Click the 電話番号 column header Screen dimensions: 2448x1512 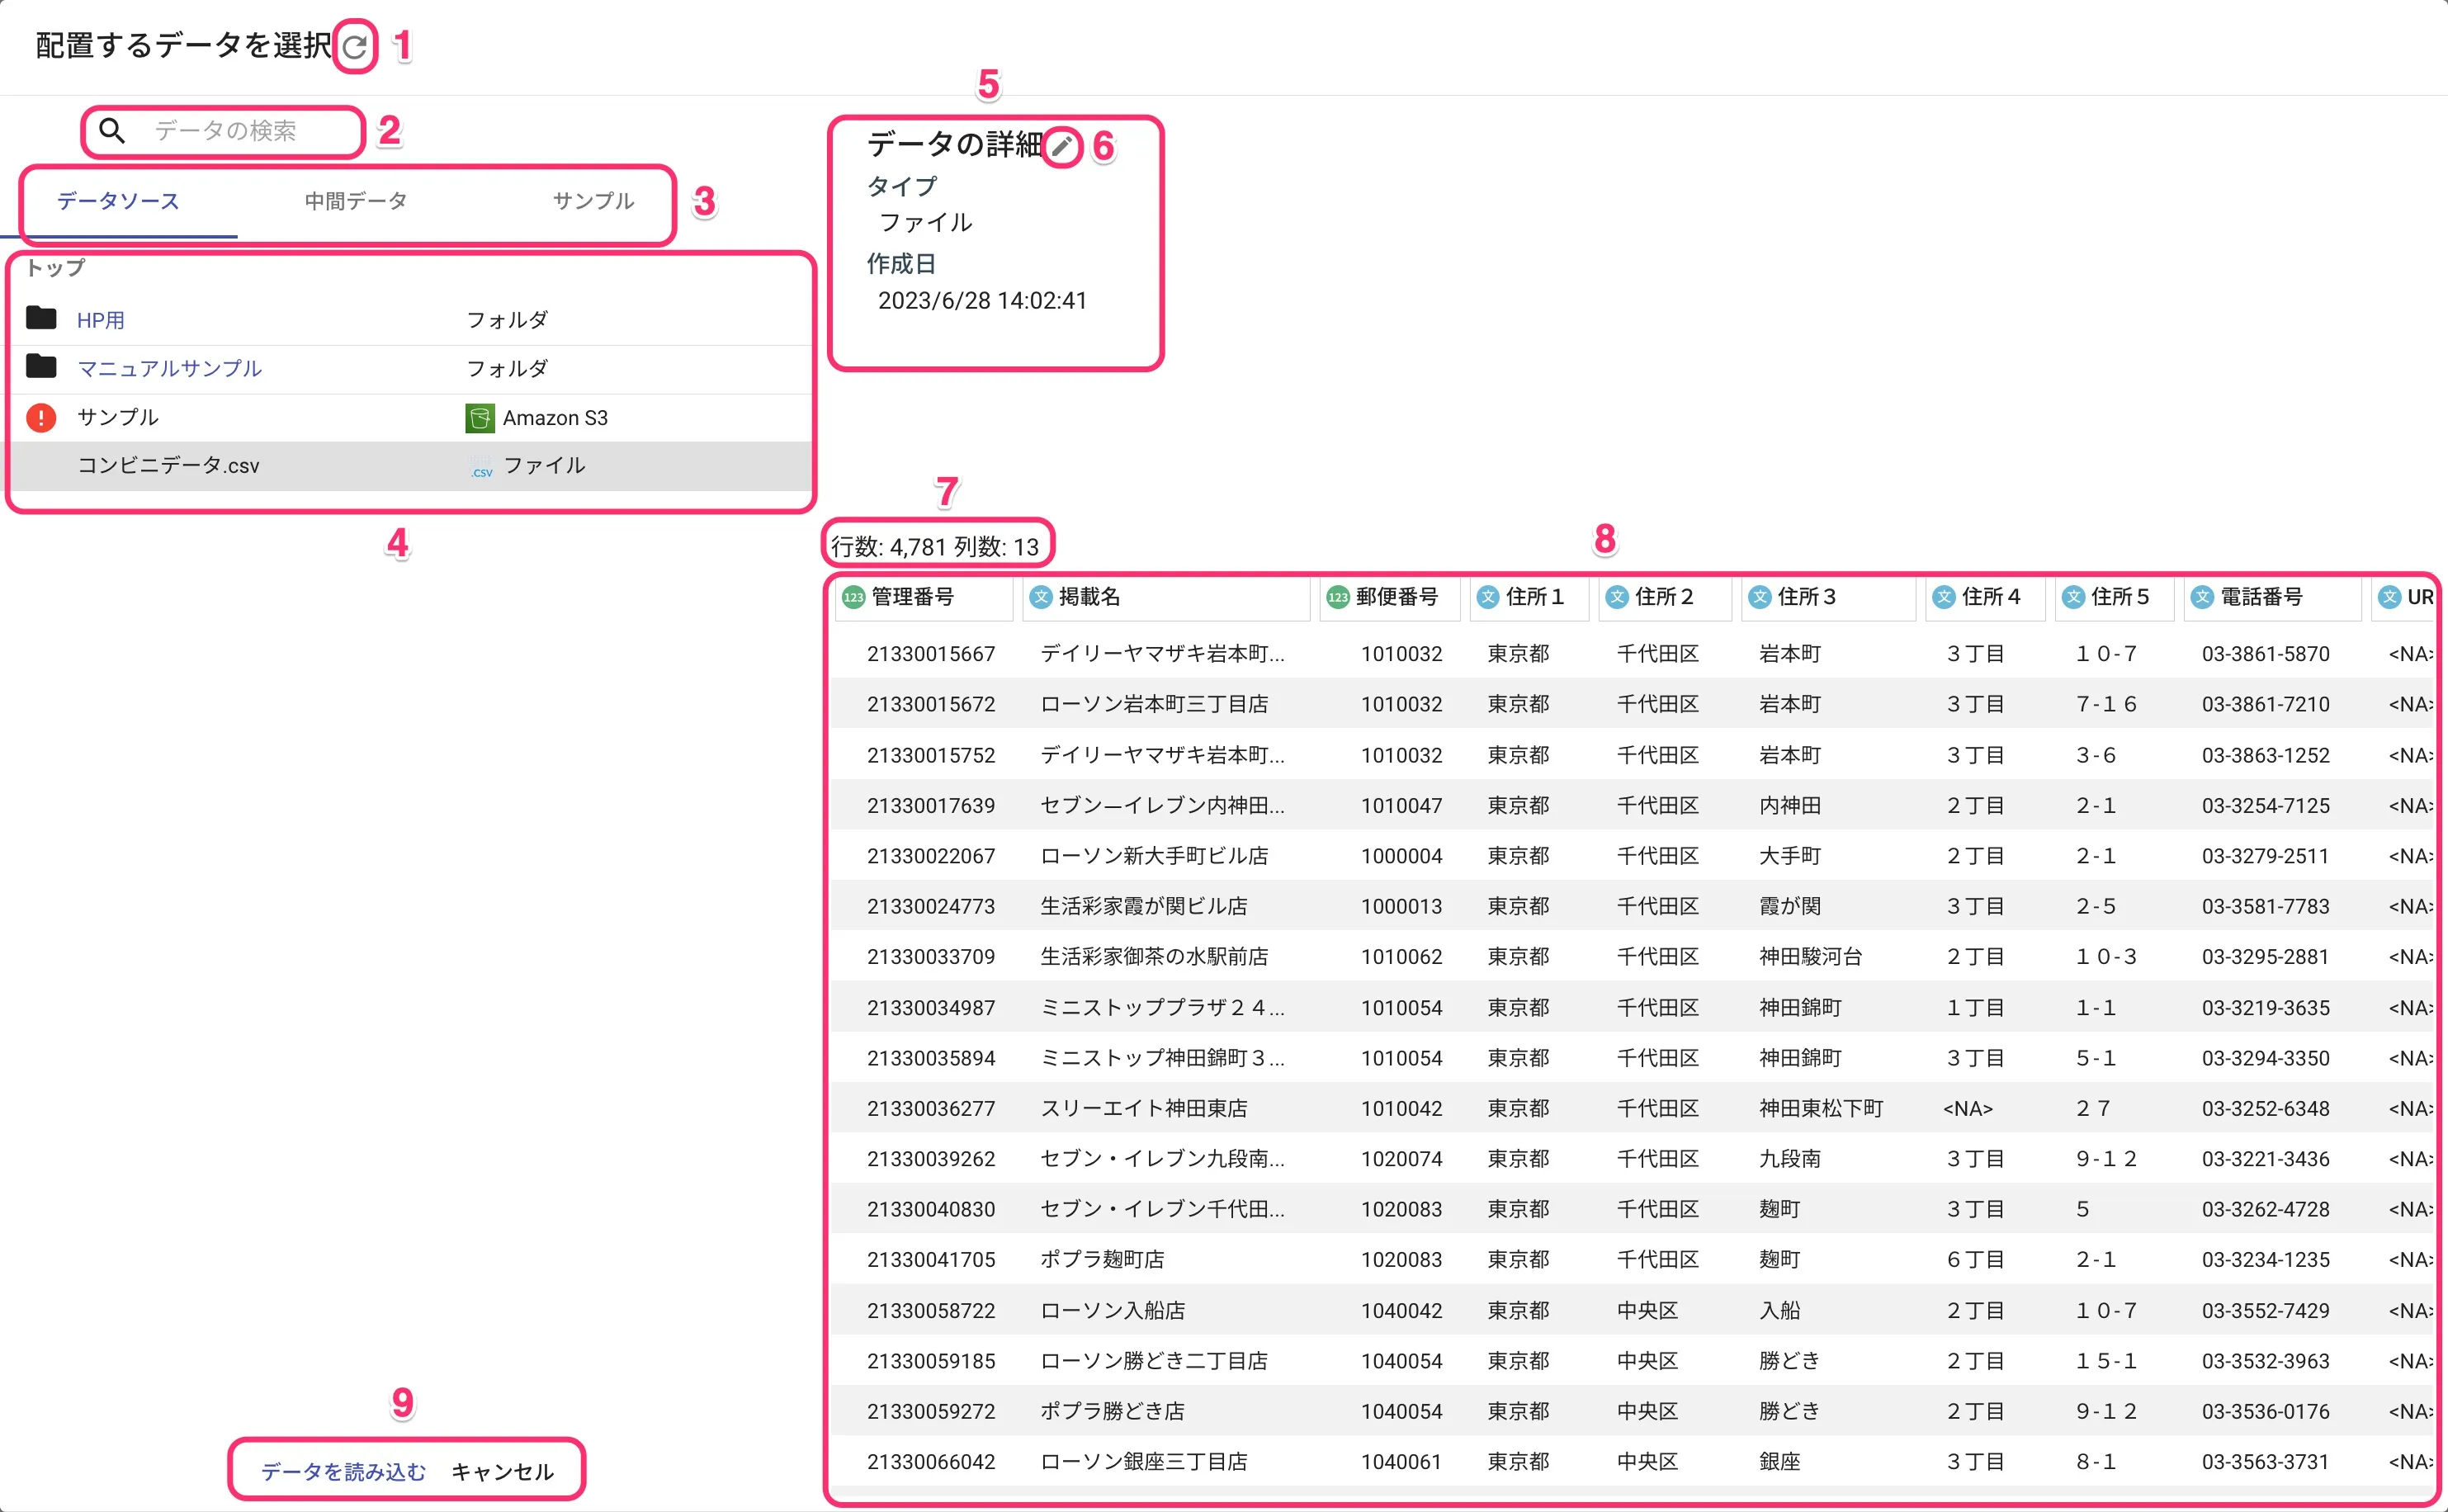(2273, 598)
